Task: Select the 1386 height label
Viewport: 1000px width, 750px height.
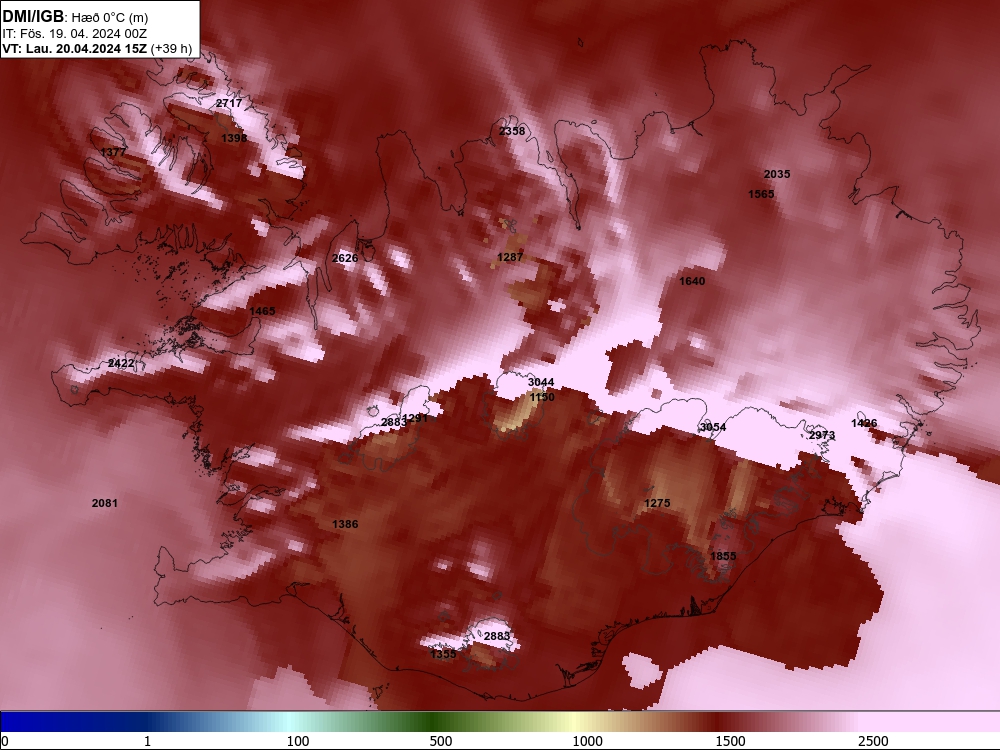Action: tap(345, 524)
